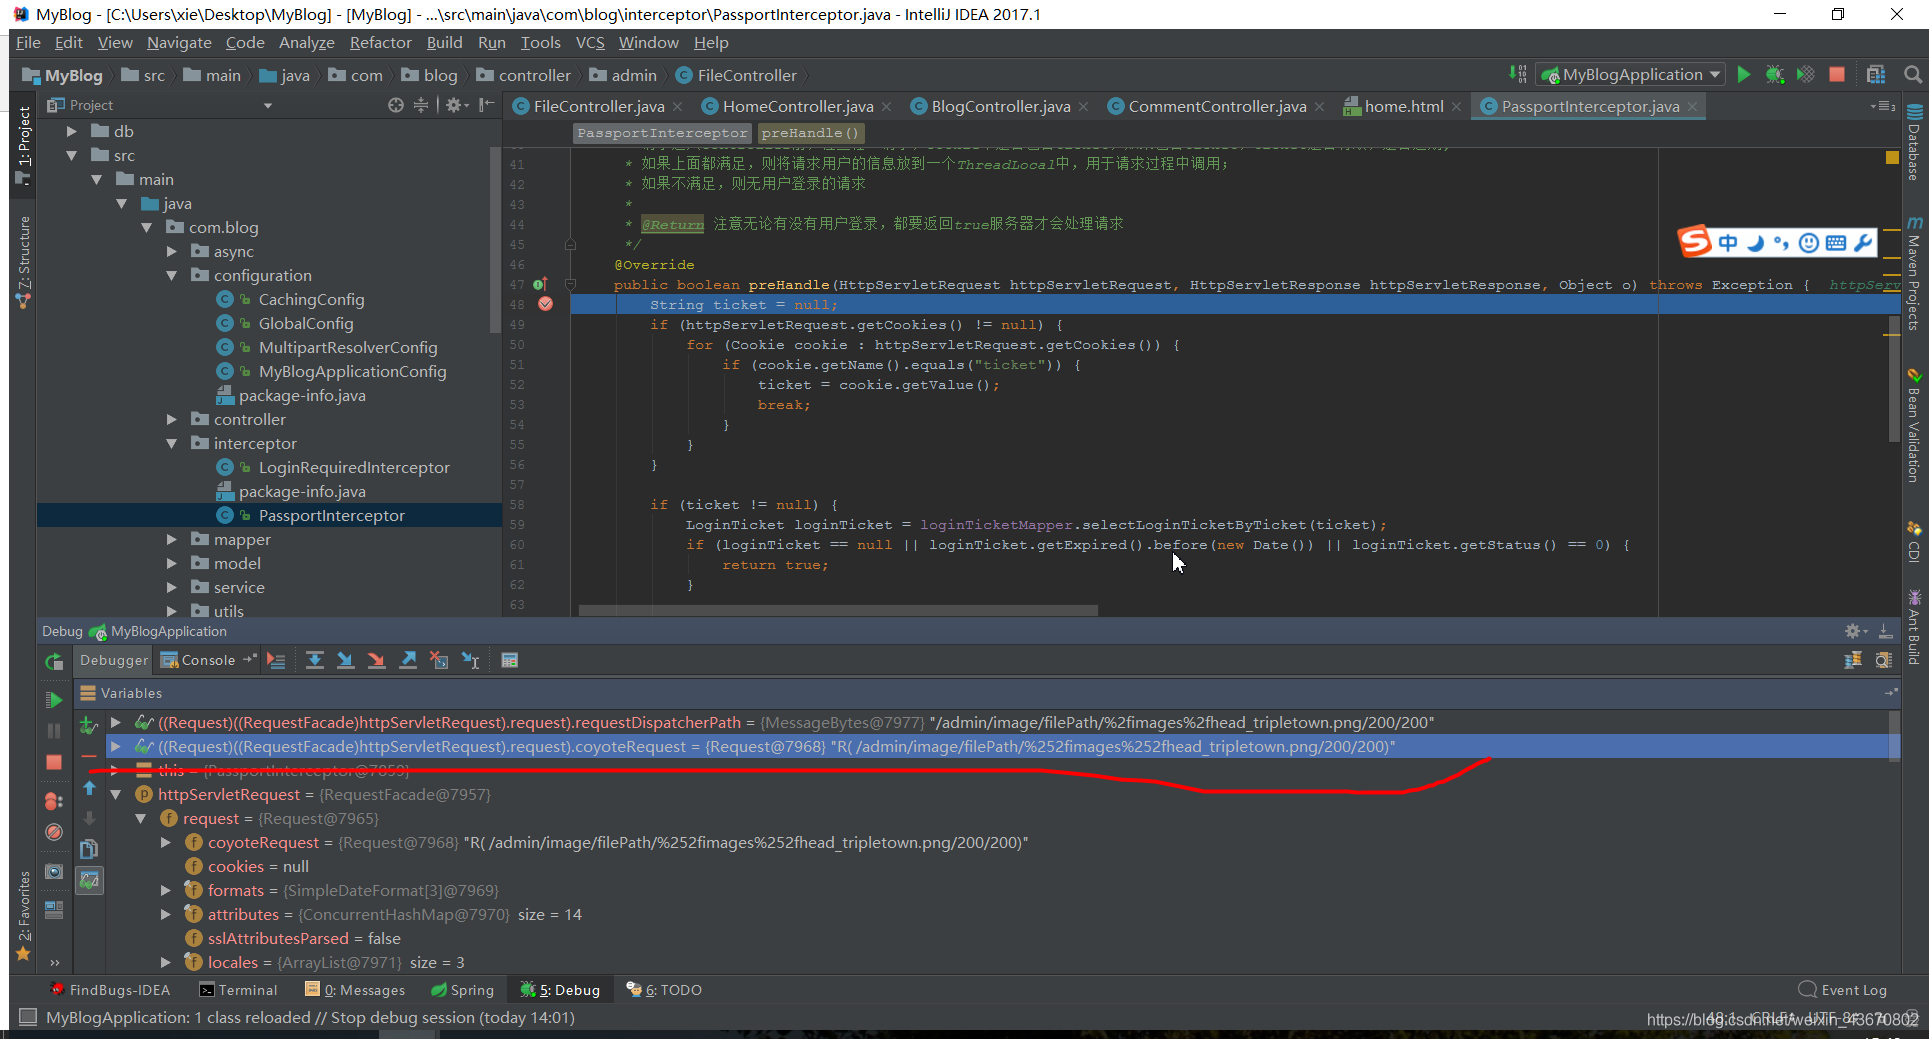
Task: Open Event Log at bottom right
Action: point(1843,990)
